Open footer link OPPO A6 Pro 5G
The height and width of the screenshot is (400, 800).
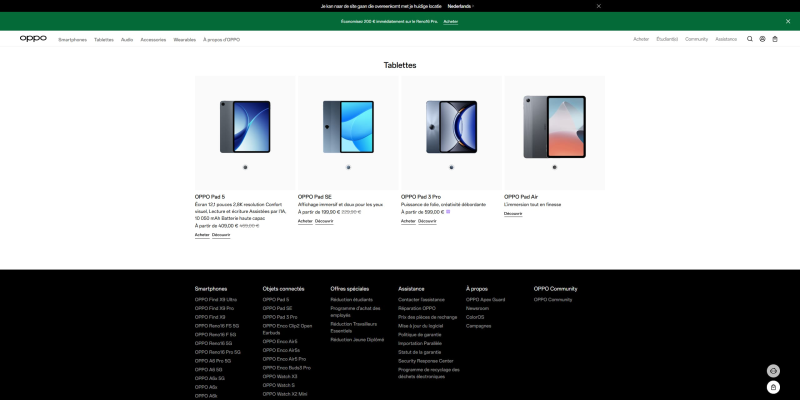coord(213,361)
